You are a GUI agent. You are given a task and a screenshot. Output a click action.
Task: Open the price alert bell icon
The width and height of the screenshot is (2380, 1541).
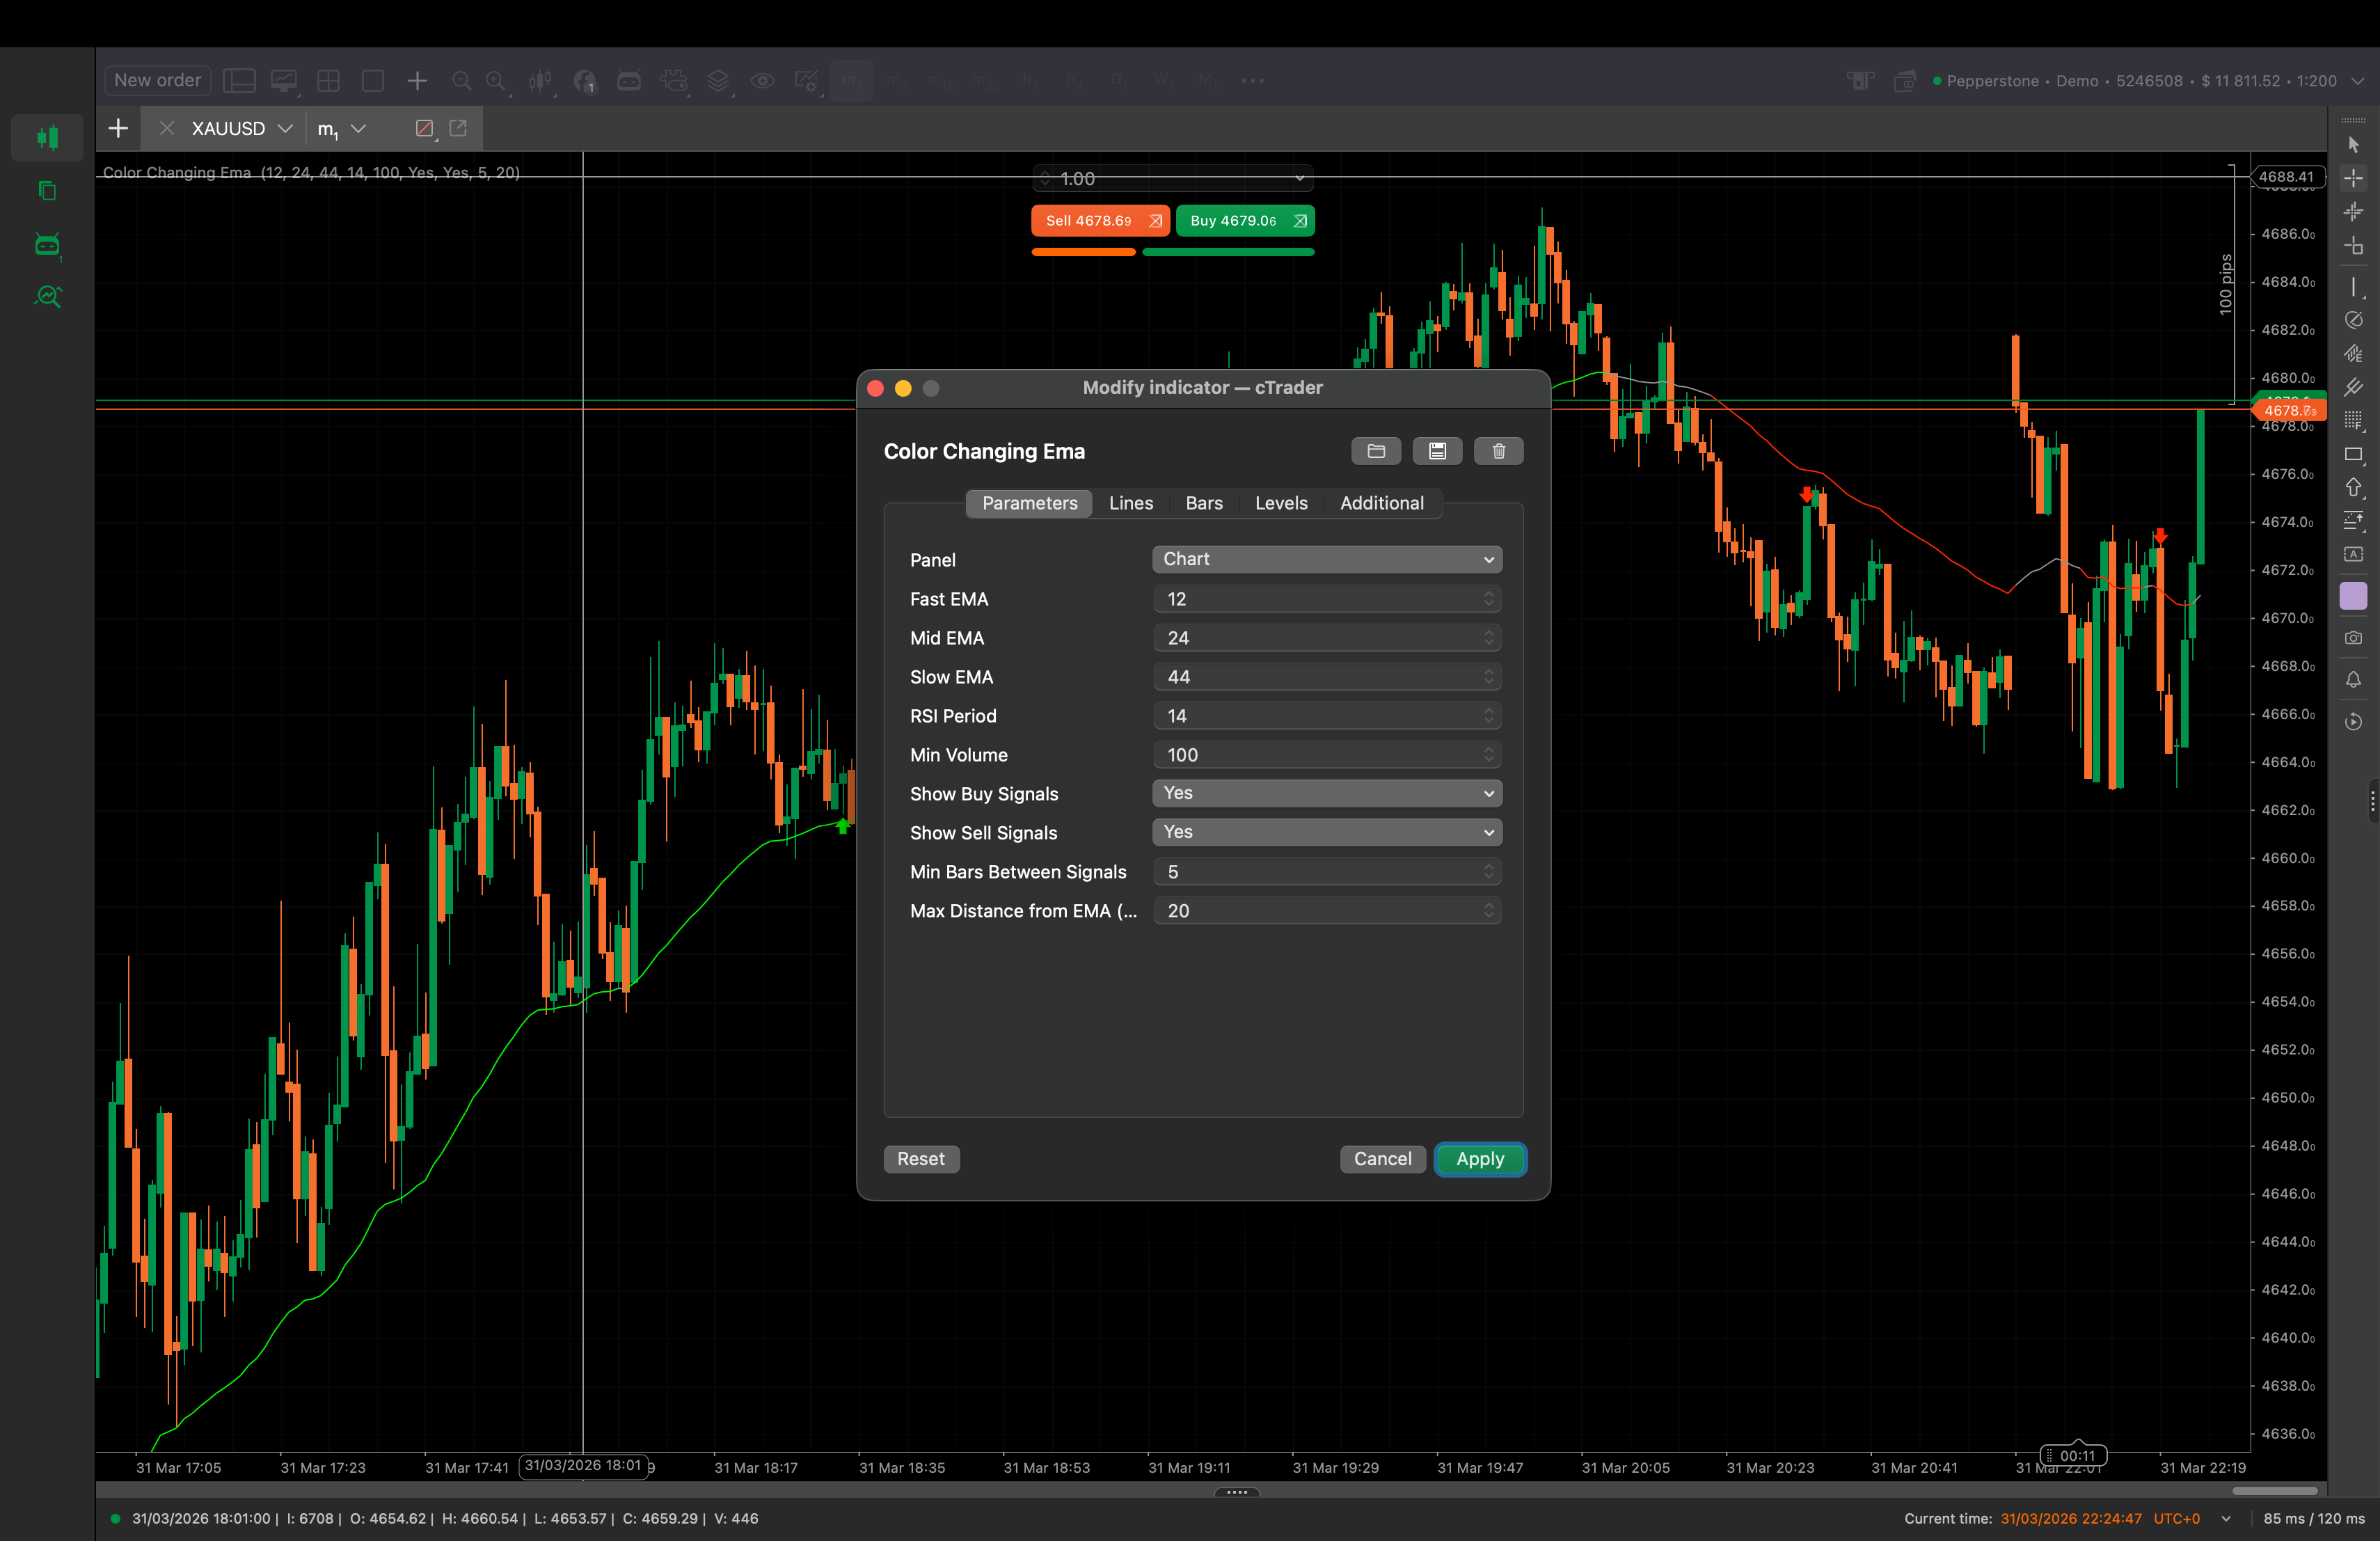[x=2353, y=680]
